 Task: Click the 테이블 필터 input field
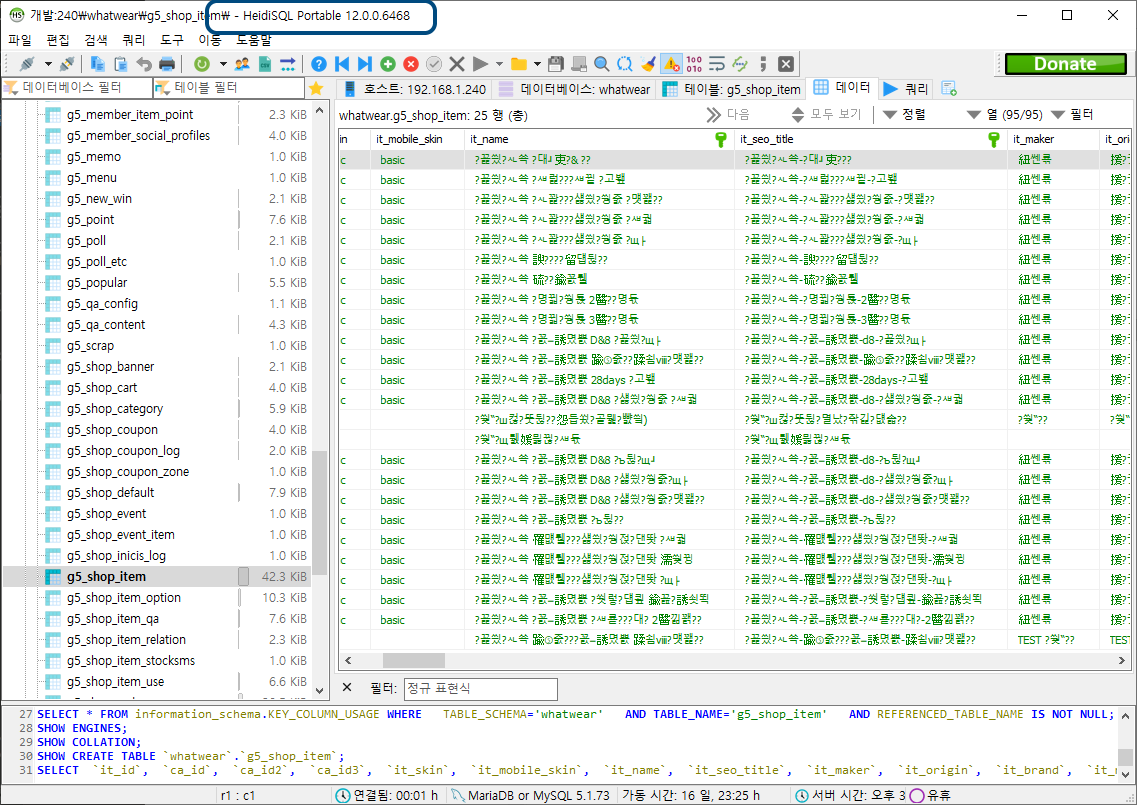pos(229,88)
